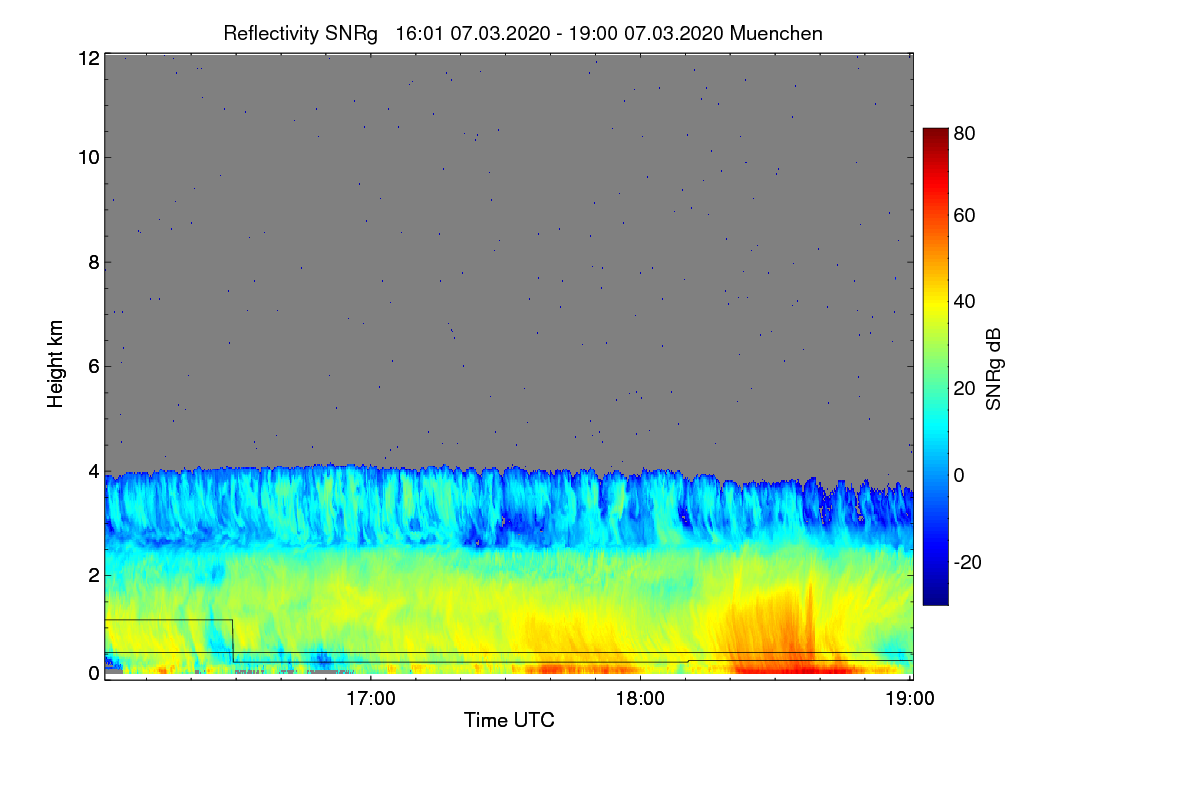Click the 8 height tick label

pyautogui.click(x=94, y=262)
